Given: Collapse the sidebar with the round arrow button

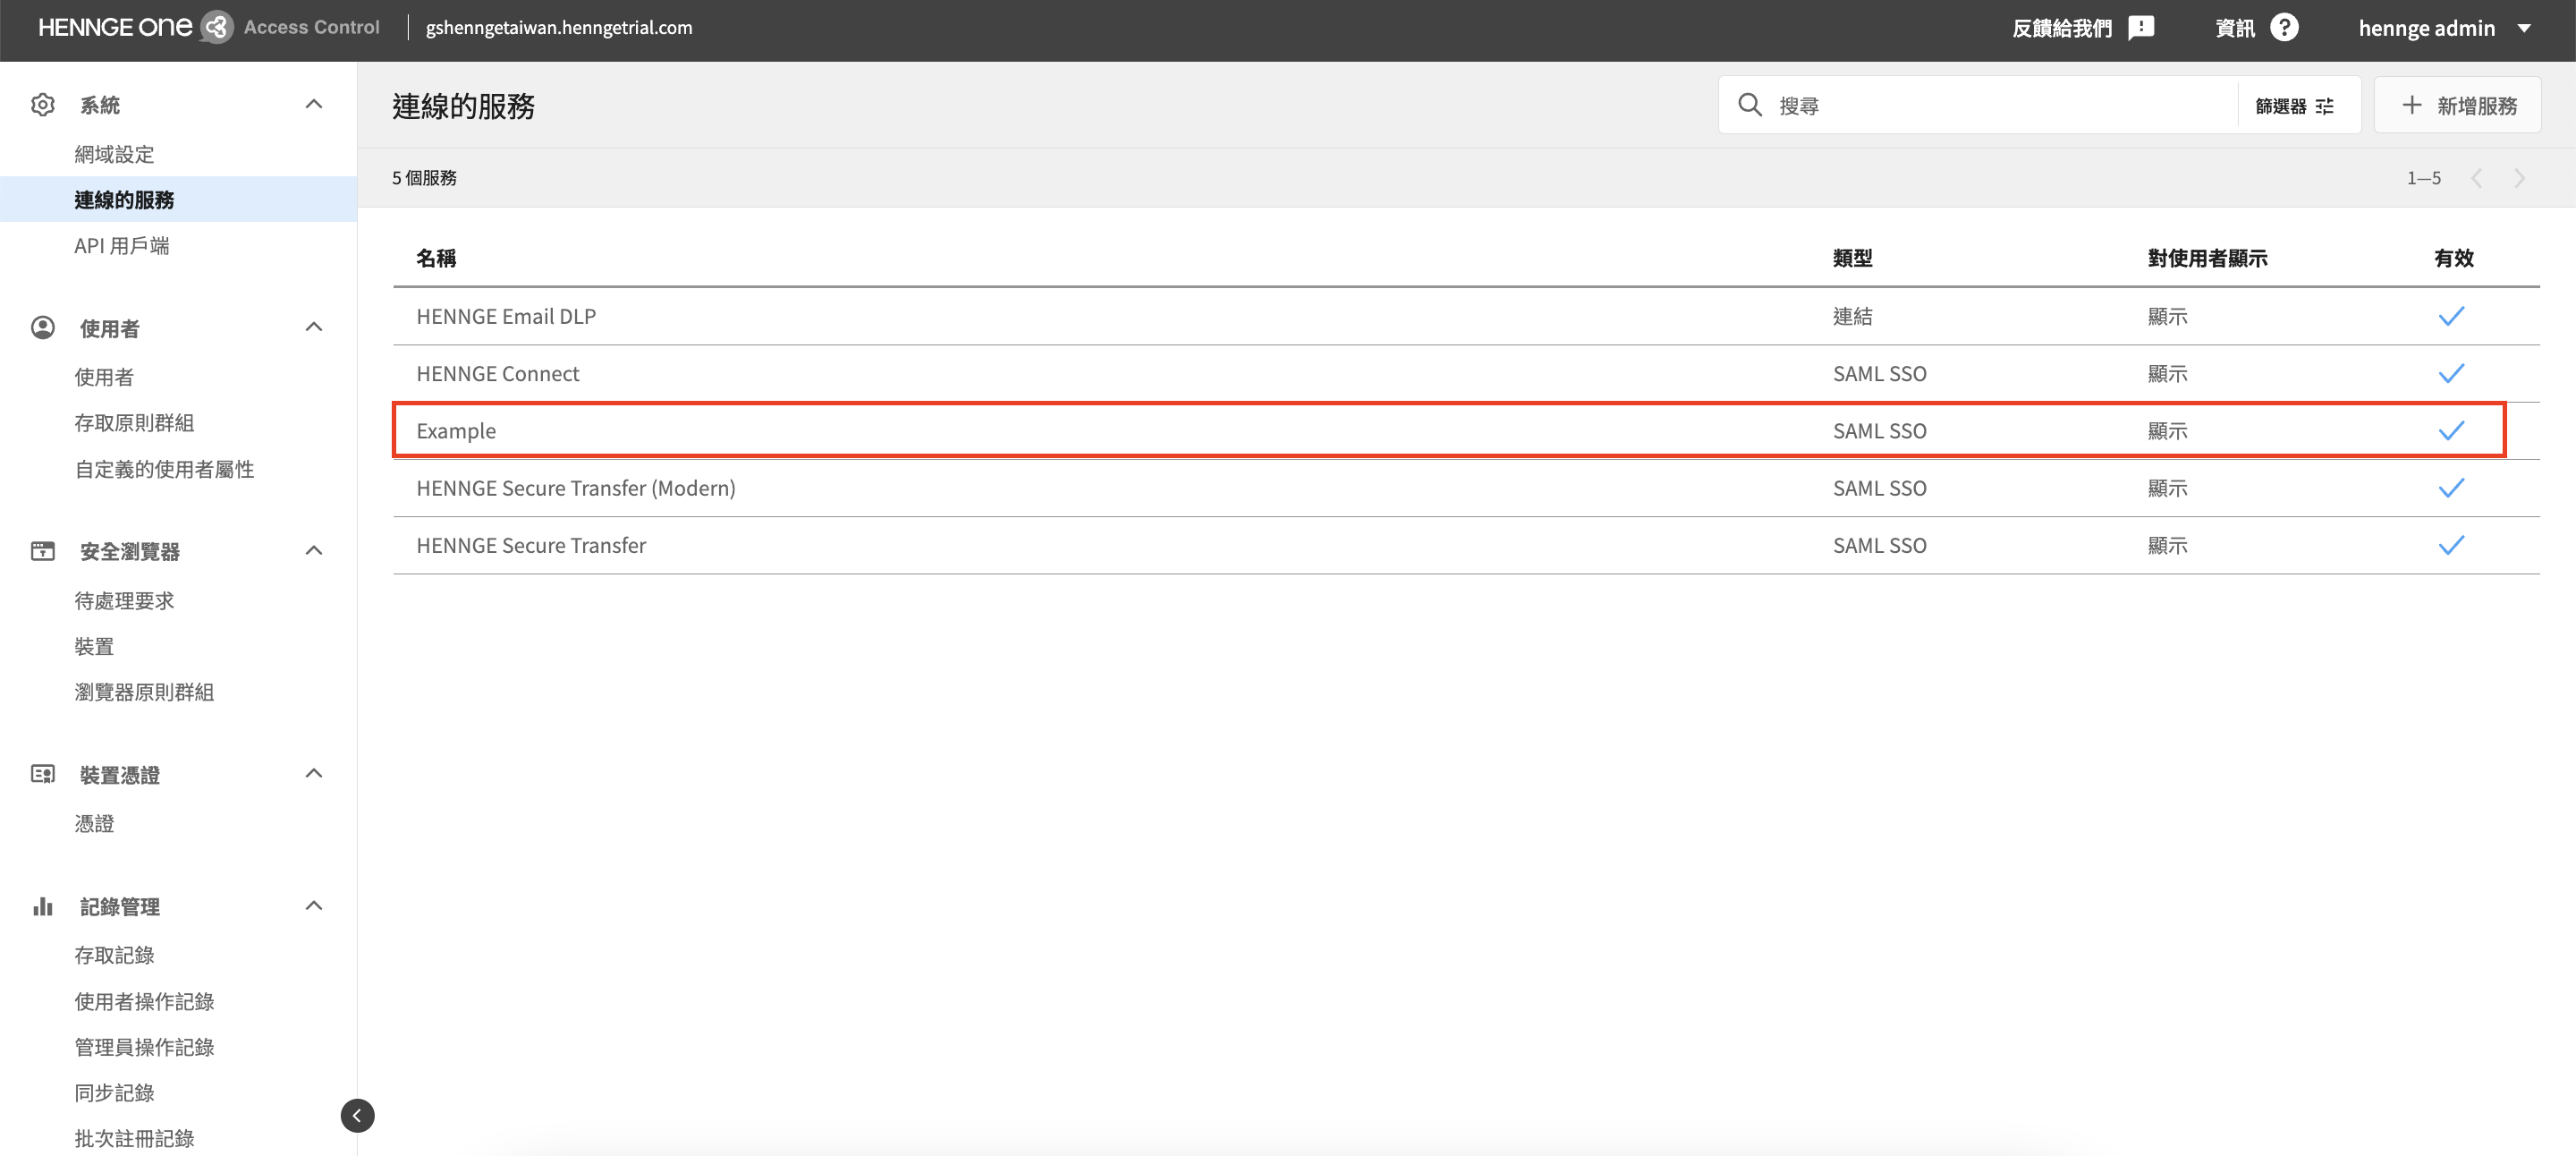Looking at the screenshot, I should pyautogui.click(x=357, y=1115).
